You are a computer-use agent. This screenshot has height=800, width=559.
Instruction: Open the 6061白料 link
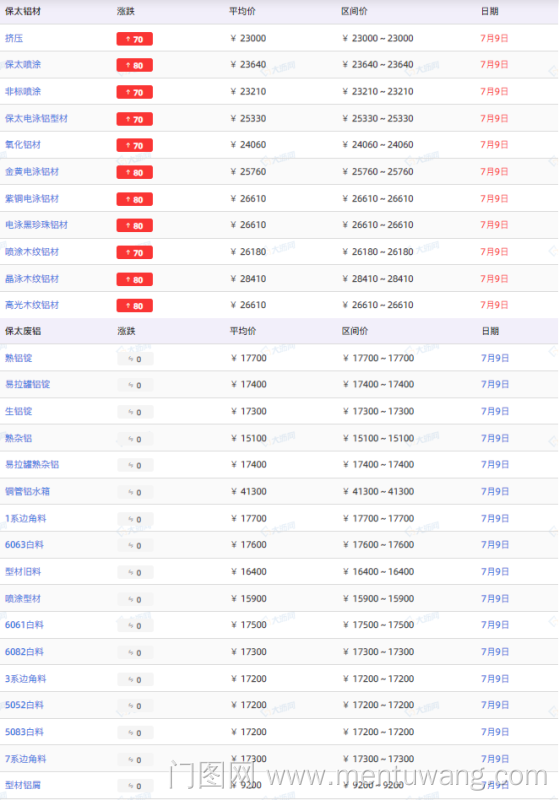coord(24,625)
